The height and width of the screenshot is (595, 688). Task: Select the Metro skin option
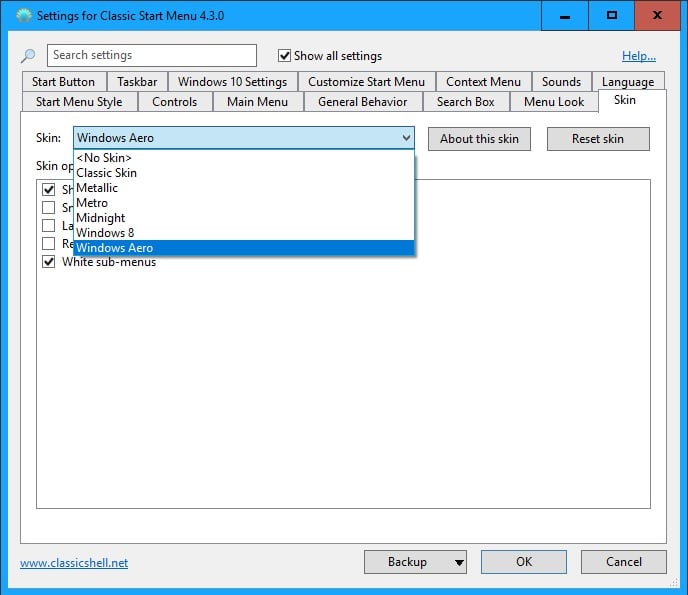tap(244, 203)
